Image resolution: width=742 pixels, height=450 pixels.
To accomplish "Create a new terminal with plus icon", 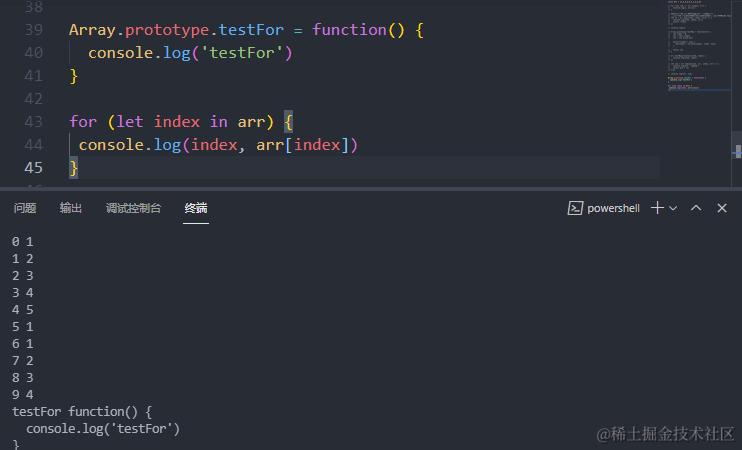I will (x=657, y=208).
